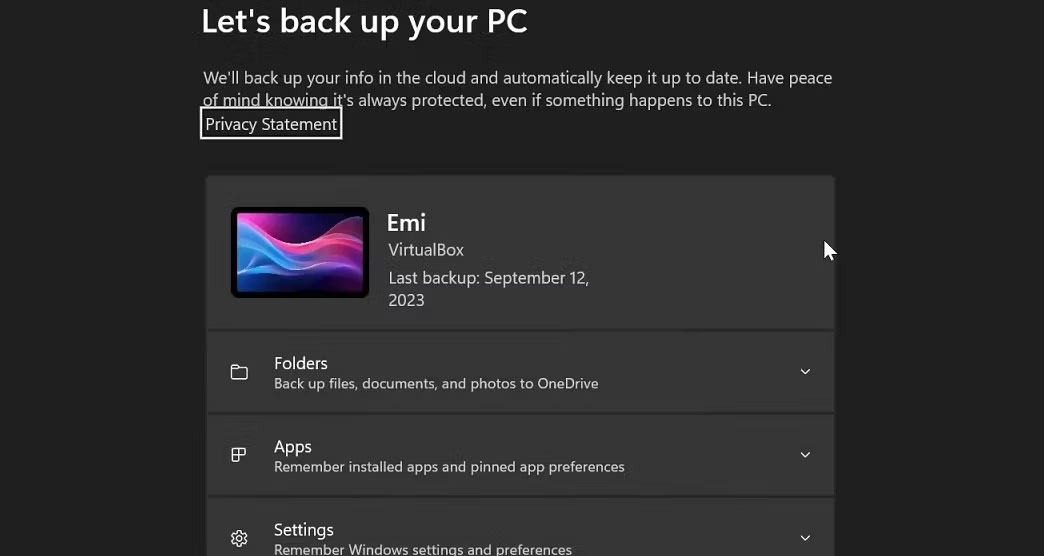Expand the Folders section chevron
The image size is (1044, 556).
pos(805,372)
